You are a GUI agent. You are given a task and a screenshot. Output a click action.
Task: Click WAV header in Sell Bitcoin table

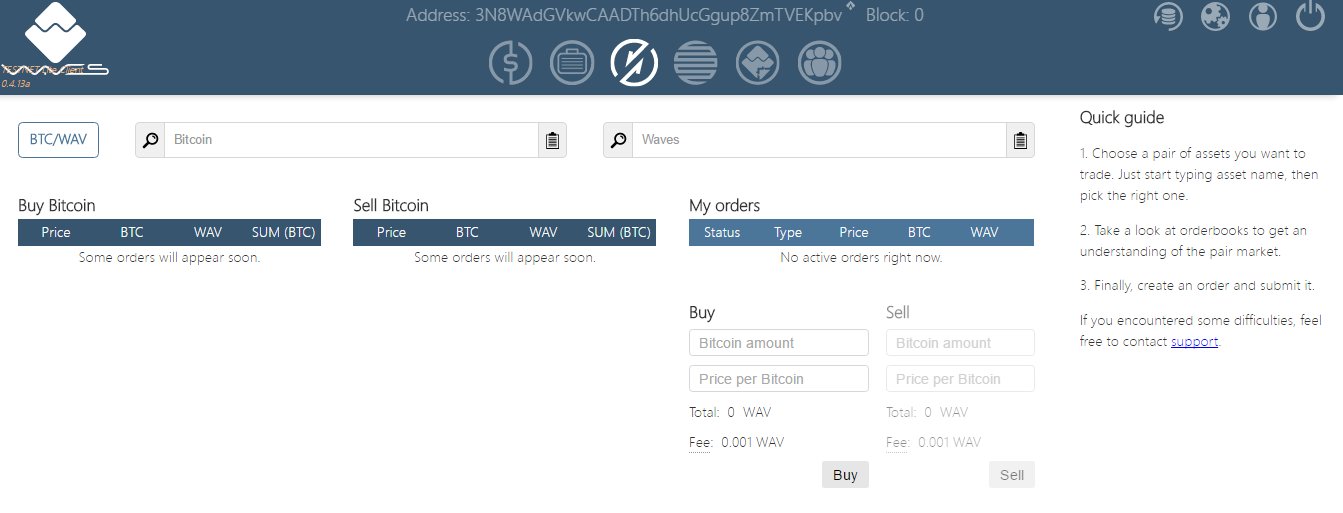[x=543, y=232]
